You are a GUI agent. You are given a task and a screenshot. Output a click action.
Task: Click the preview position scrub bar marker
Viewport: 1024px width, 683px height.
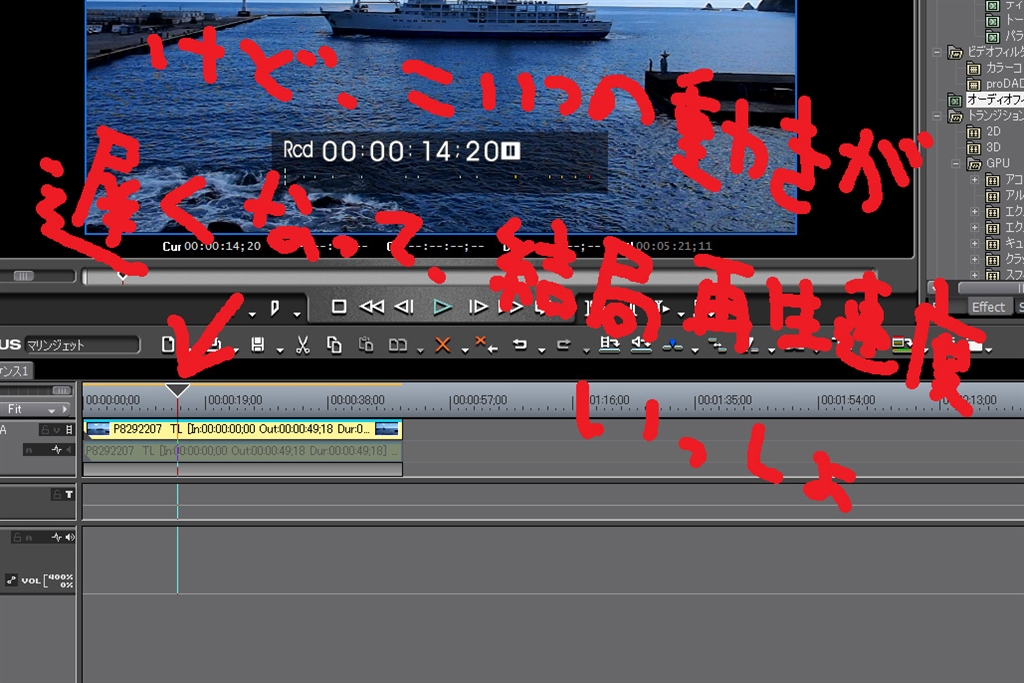tap(122, 276)
